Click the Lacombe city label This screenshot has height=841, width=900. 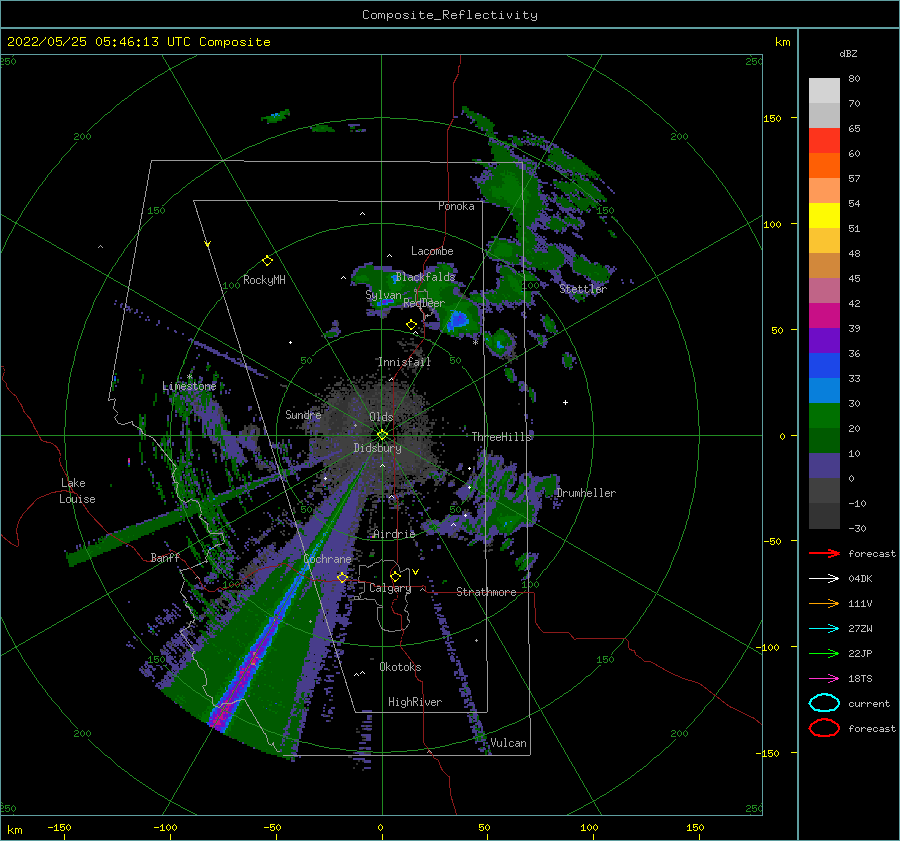(x=432, y=251)
